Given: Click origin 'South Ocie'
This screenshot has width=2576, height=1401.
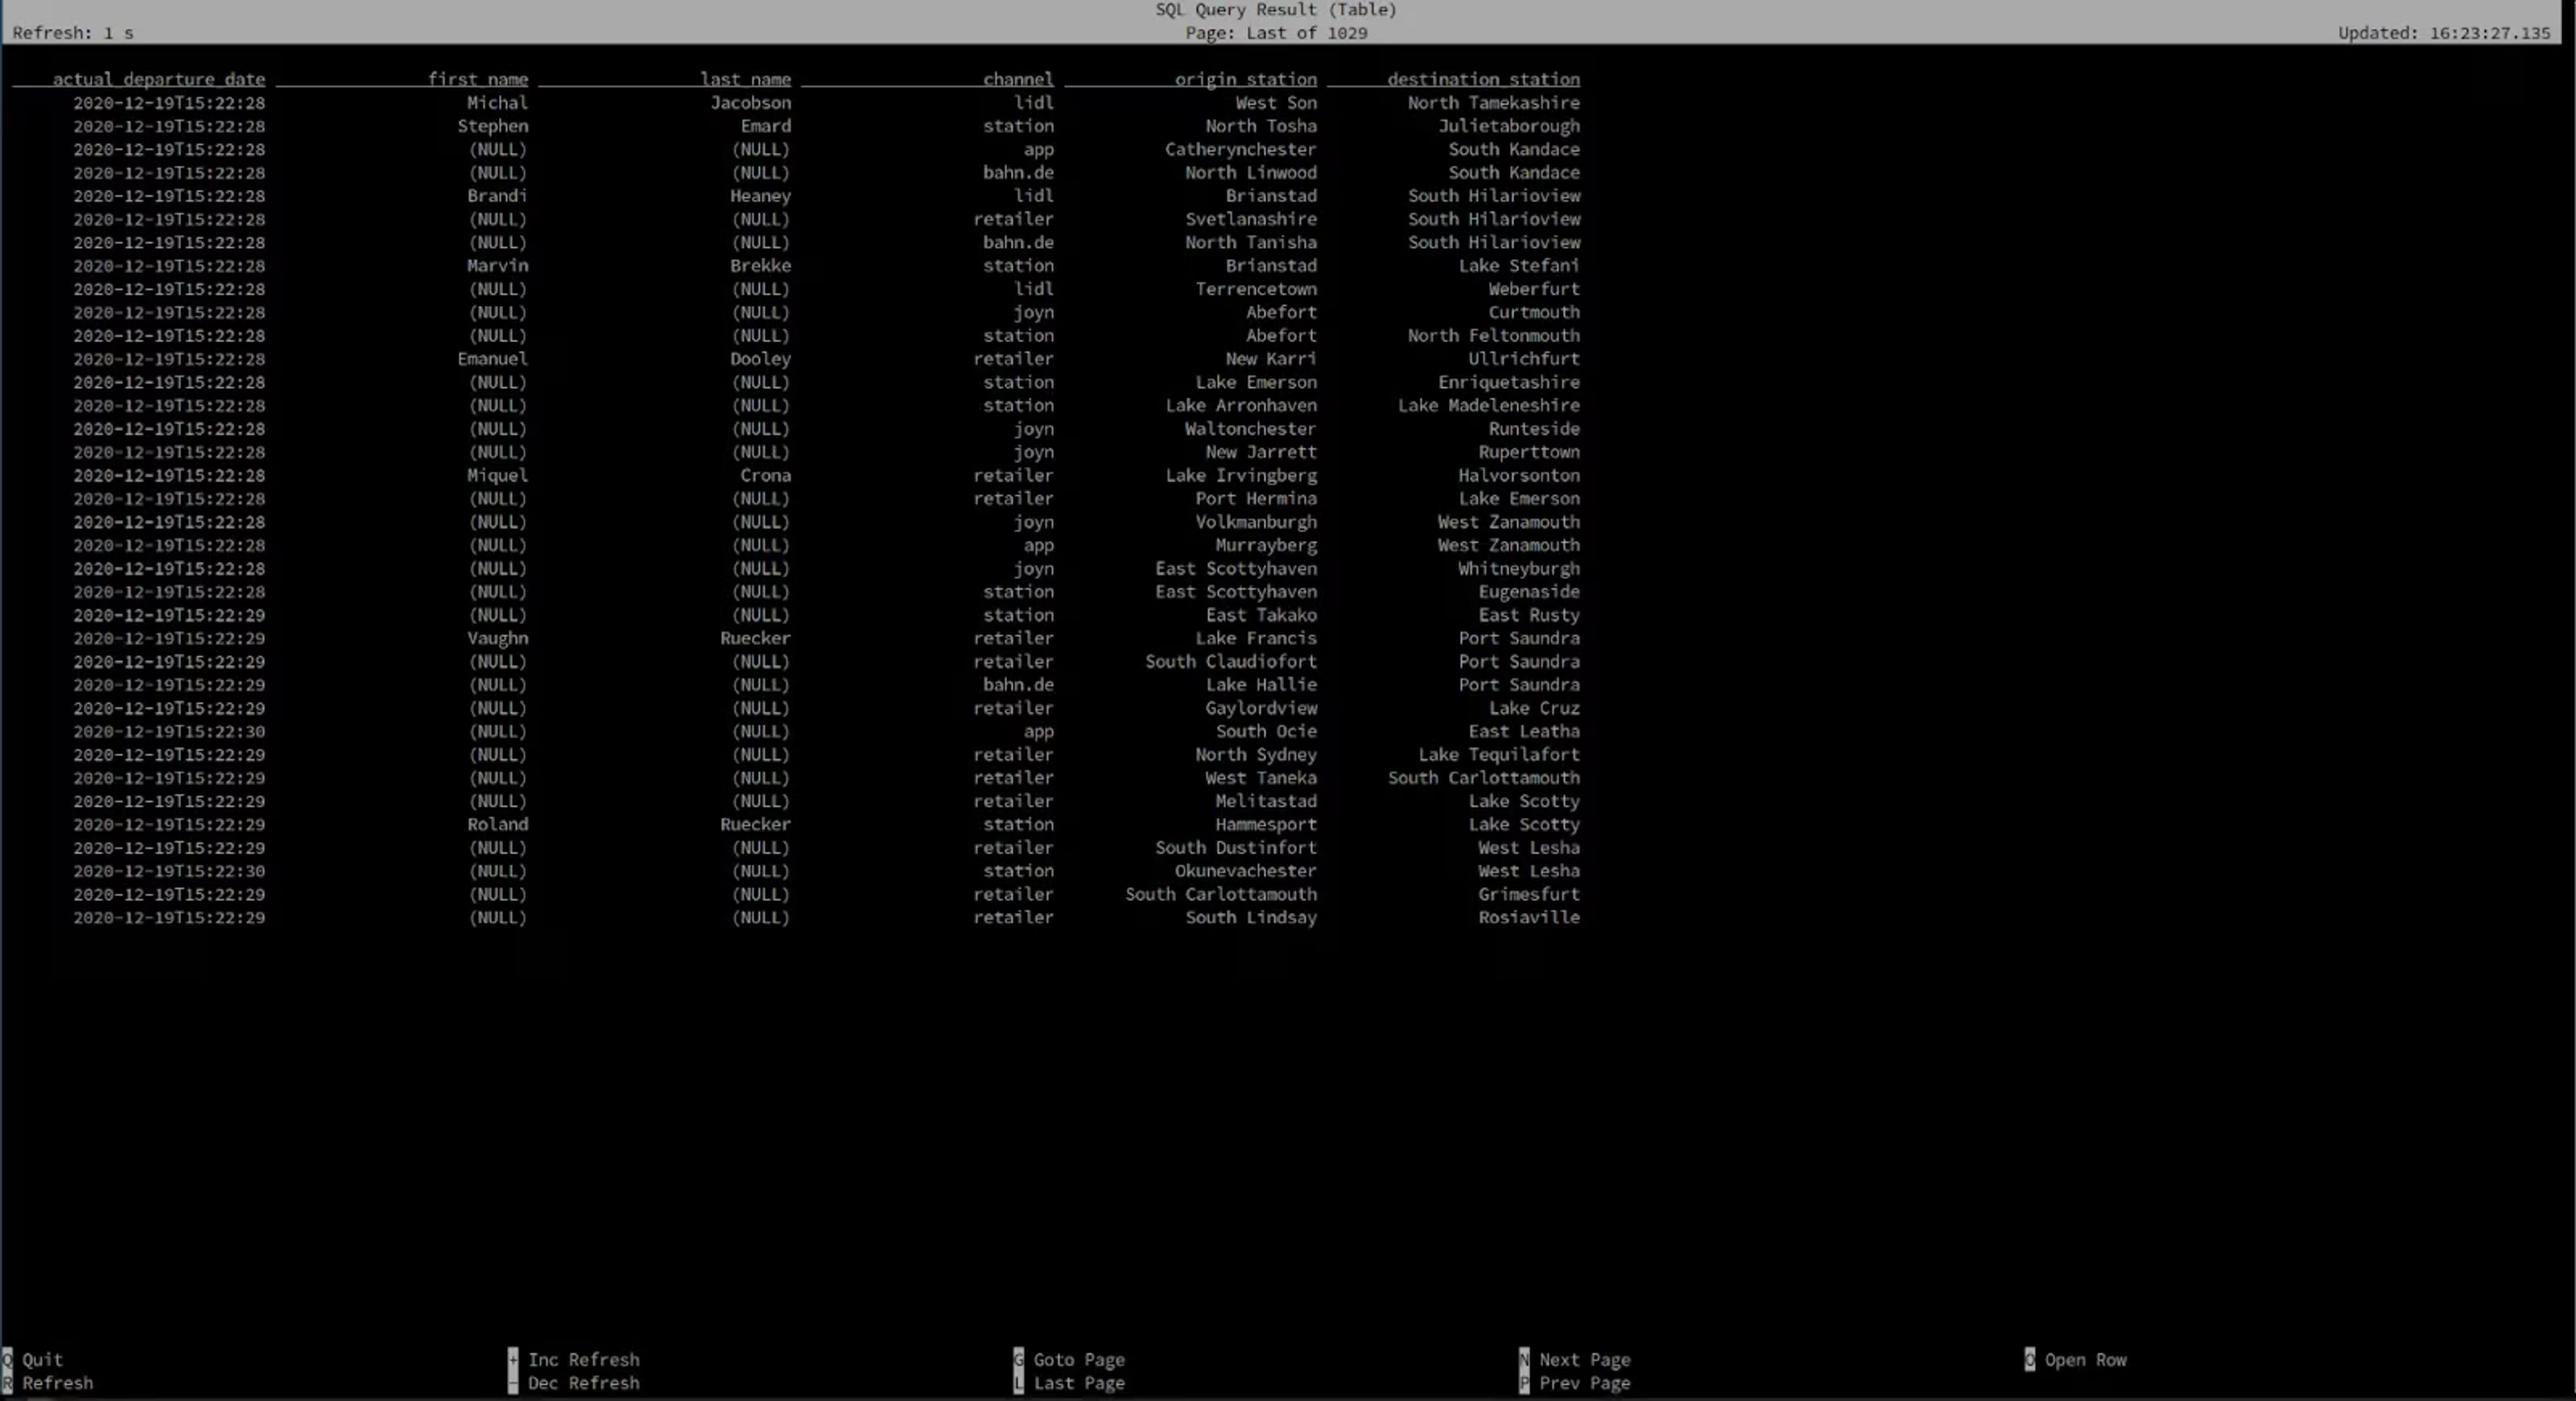Looking at the screenshot, I should tap(1265, 731).
